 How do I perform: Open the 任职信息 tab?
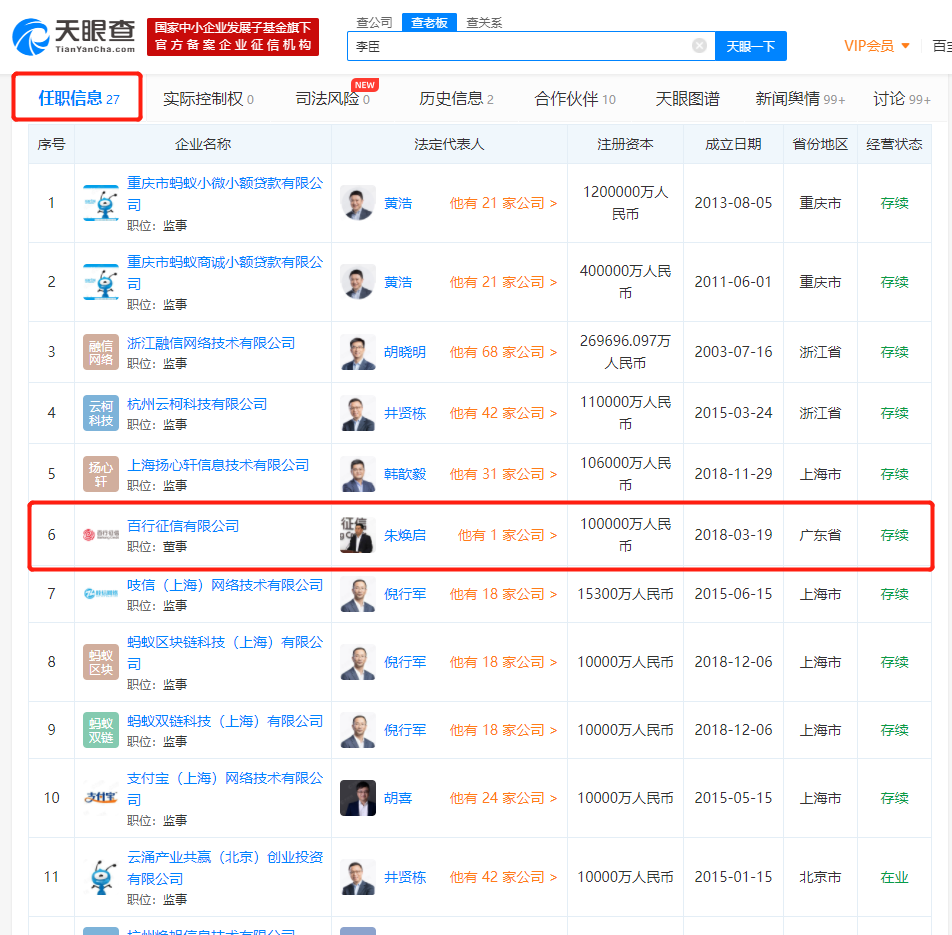(78, 98)
